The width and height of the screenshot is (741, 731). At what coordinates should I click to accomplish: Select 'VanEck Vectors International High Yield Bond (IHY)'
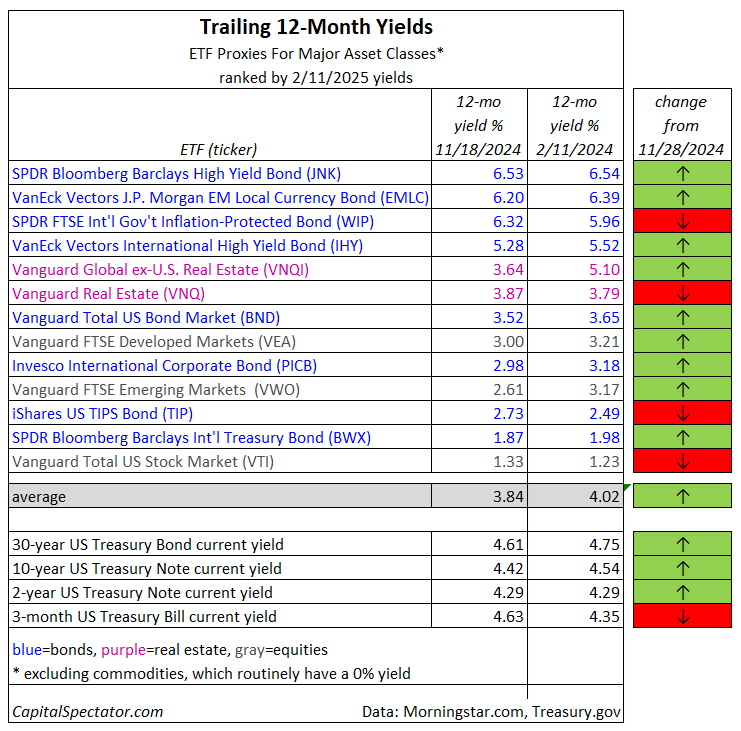[188, 246]
